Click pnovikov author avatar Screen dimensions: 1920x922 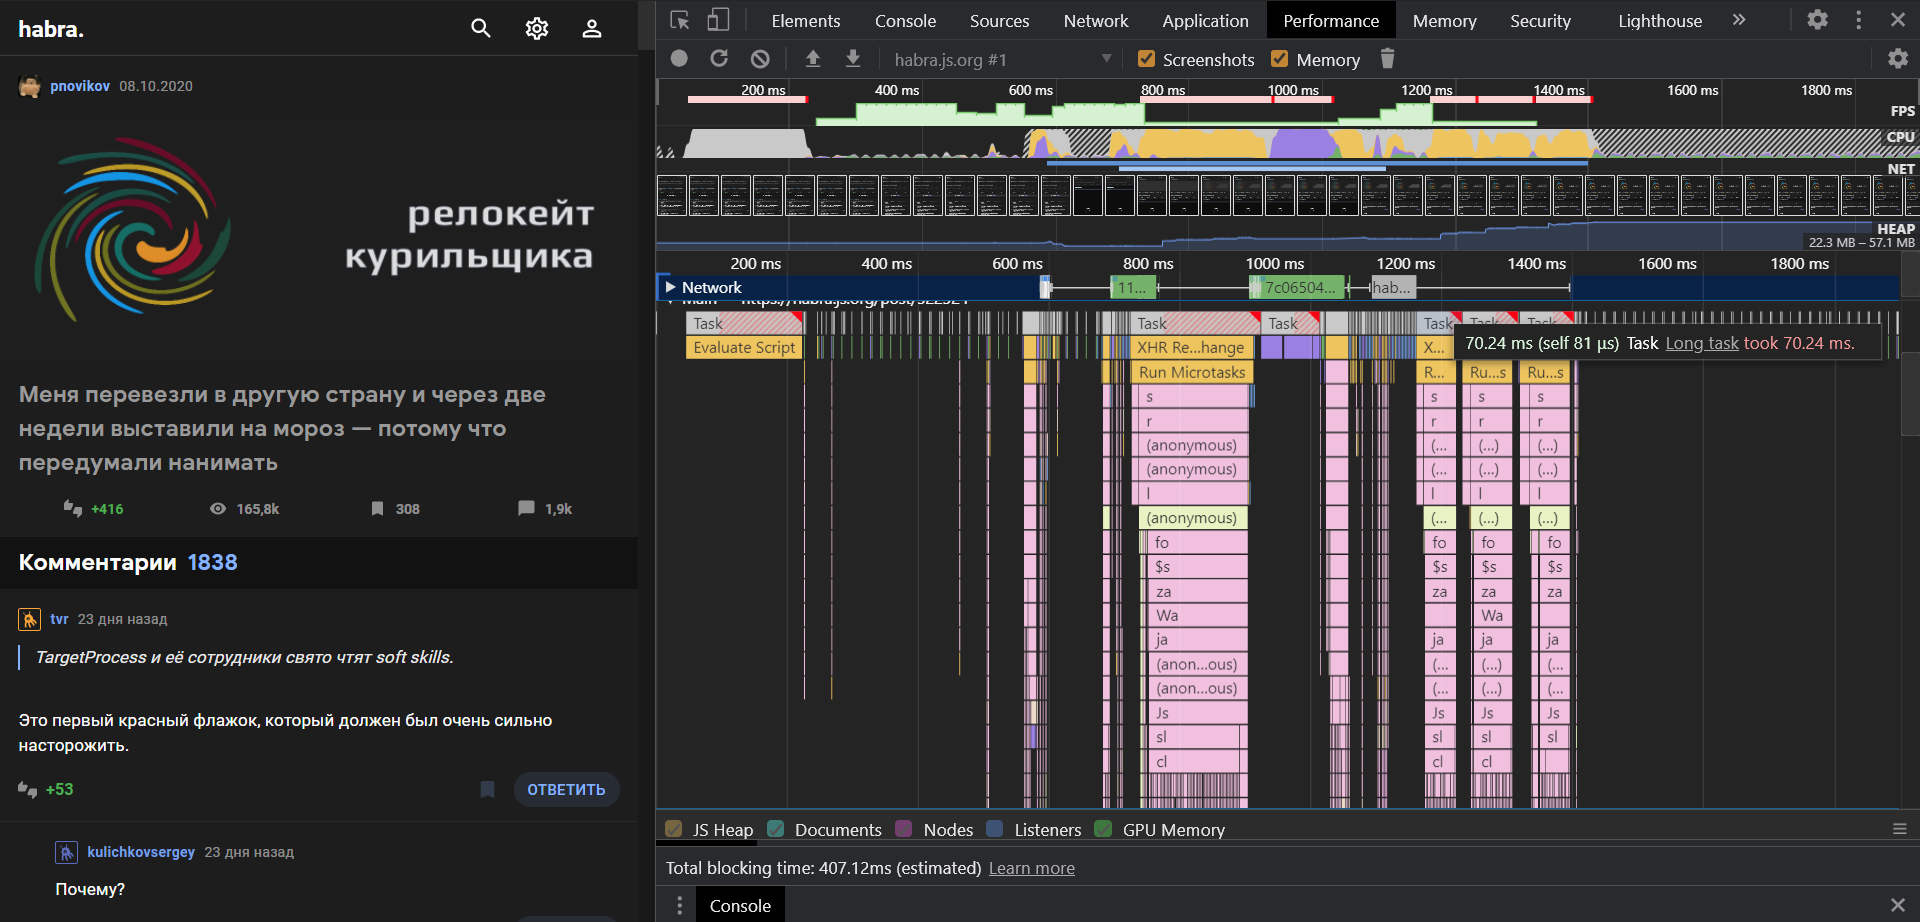[30, 86]
